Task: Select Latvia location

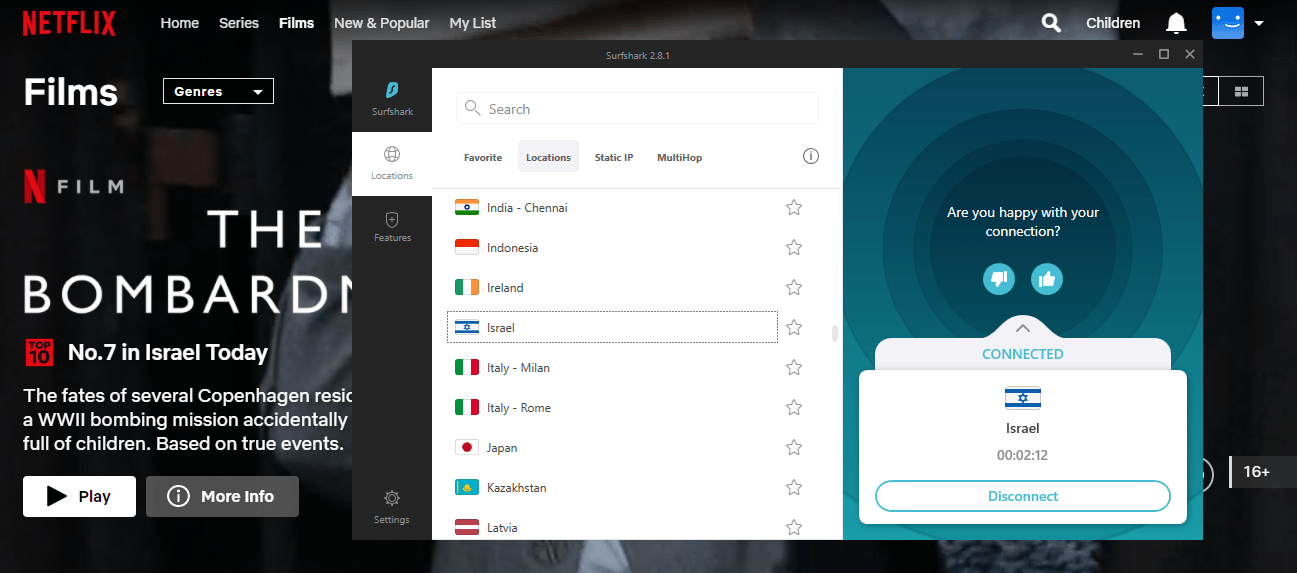Action: click(x=612, y=527)
